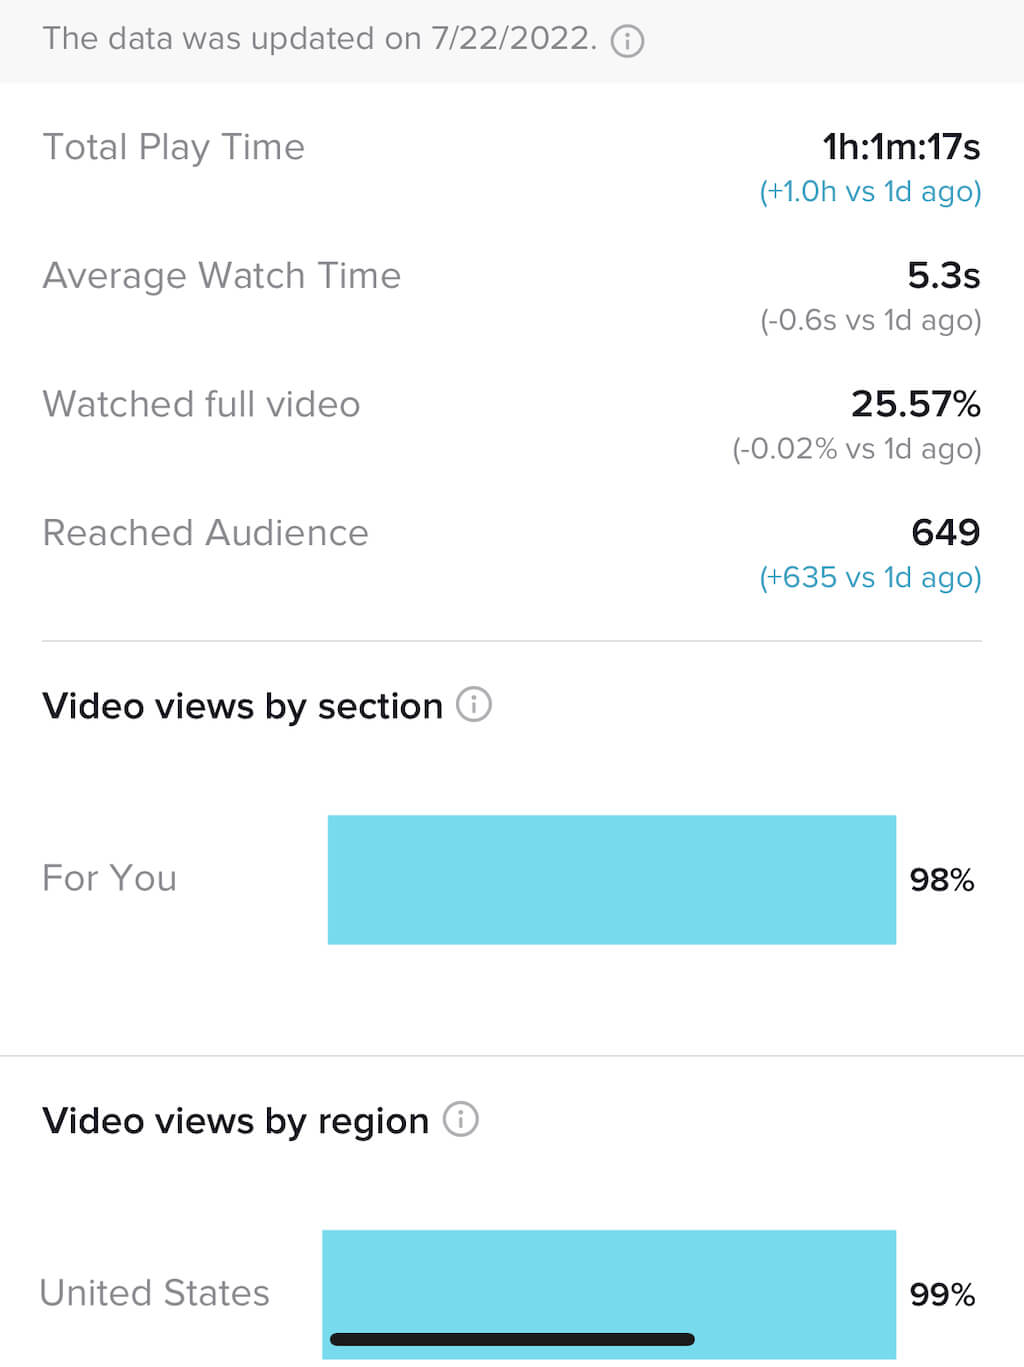The height and width of the screenshot is (1367, 1024).
Task: Select the Reached Audience label
Action: click(205, 533)
